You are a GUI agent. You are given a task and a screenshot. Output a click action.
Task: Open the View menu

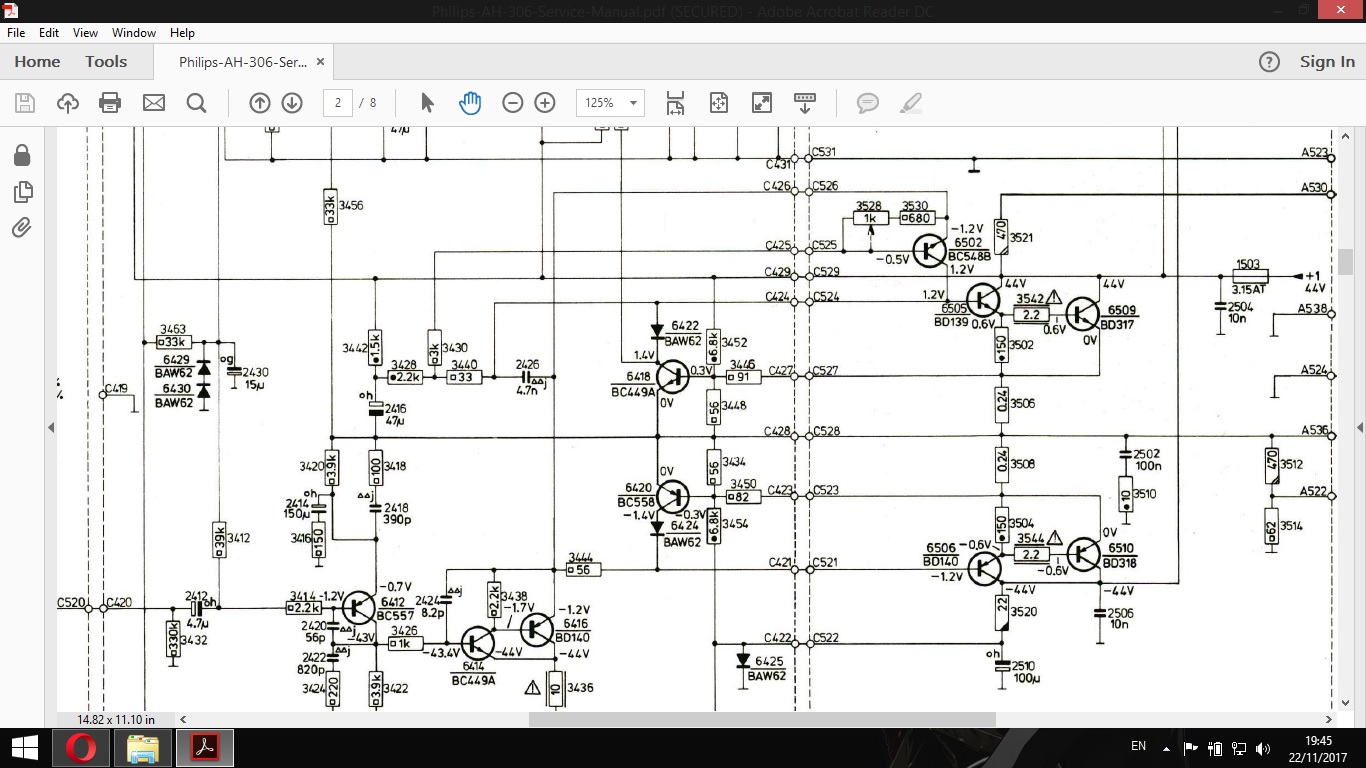coord(85,33)
